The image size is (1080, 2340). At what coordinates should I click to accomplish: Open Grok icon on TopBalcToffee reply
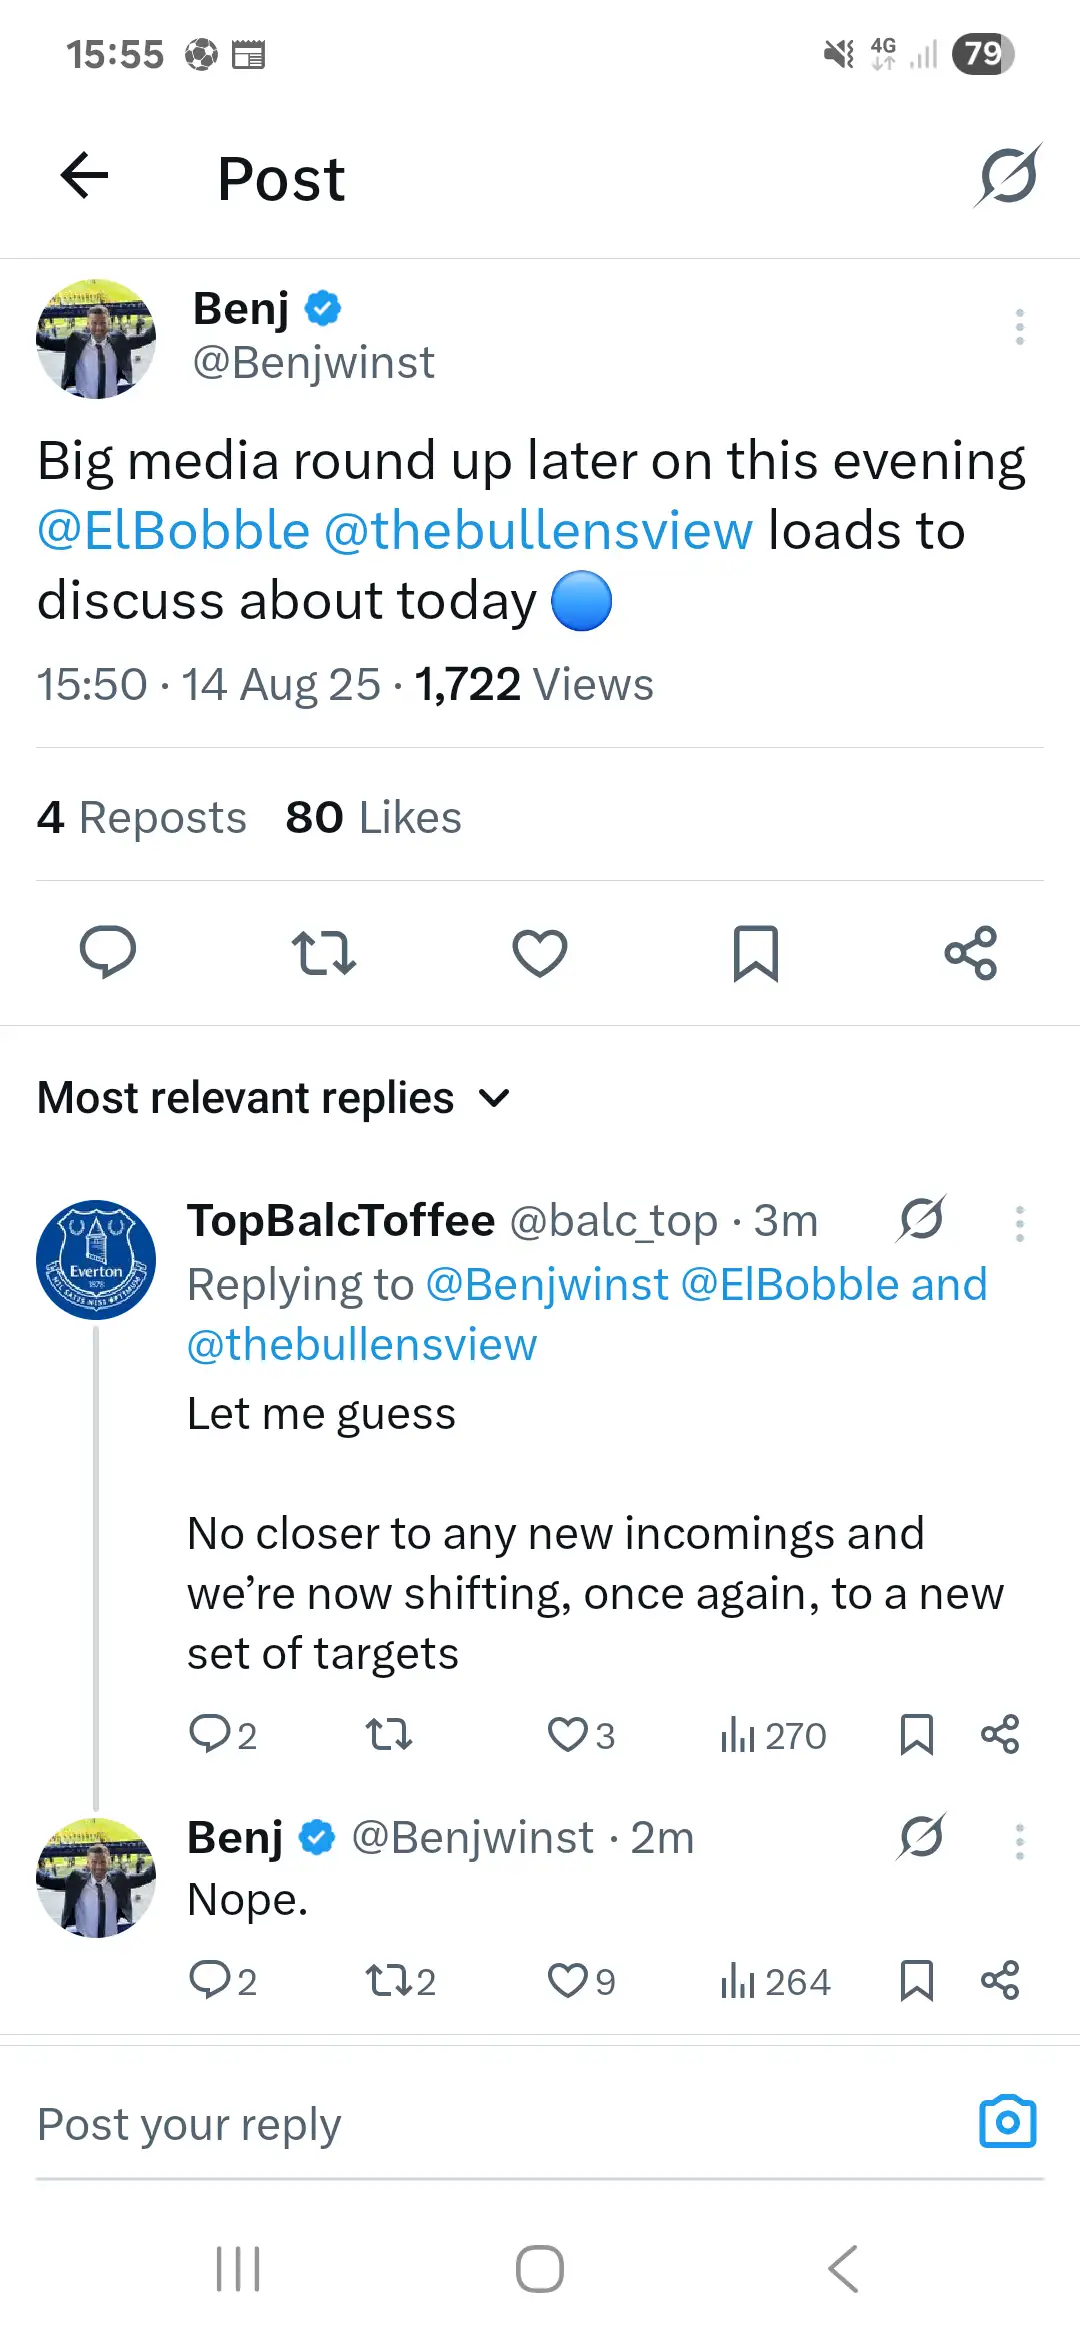[x=921, y=1219]
